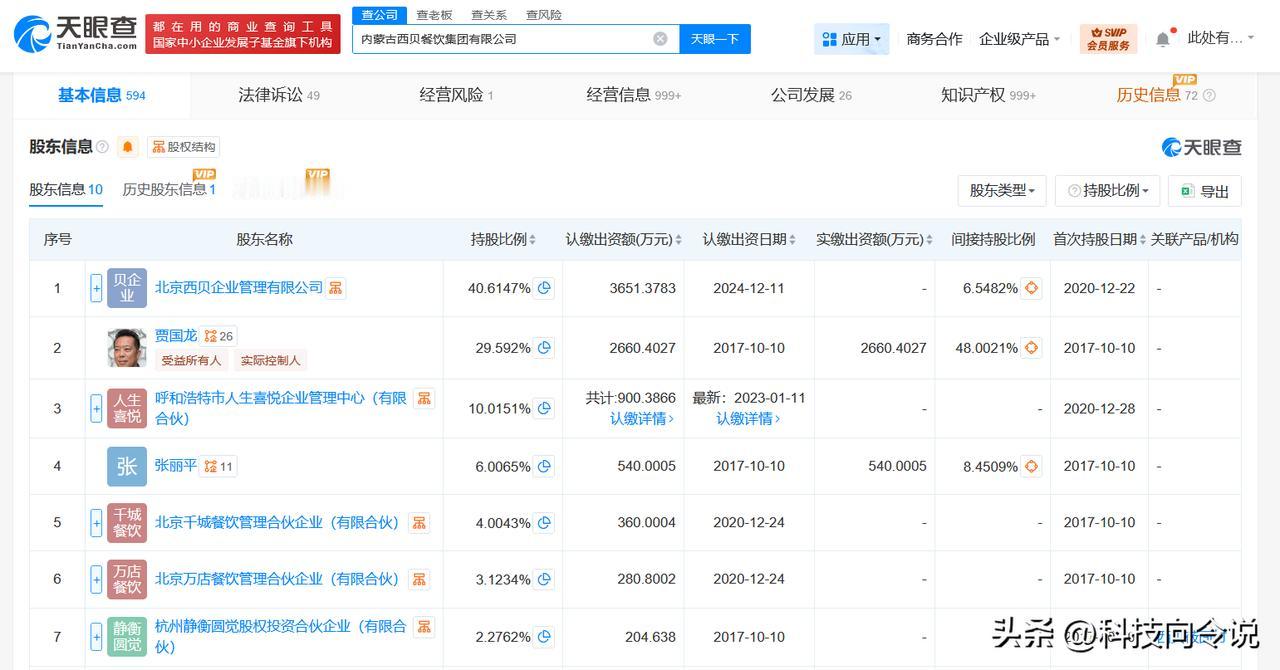Viewport: 1280px width, 670px height.
Task: Switch to the 历史信息 VIP tab
Action: tap(1157, 95)
